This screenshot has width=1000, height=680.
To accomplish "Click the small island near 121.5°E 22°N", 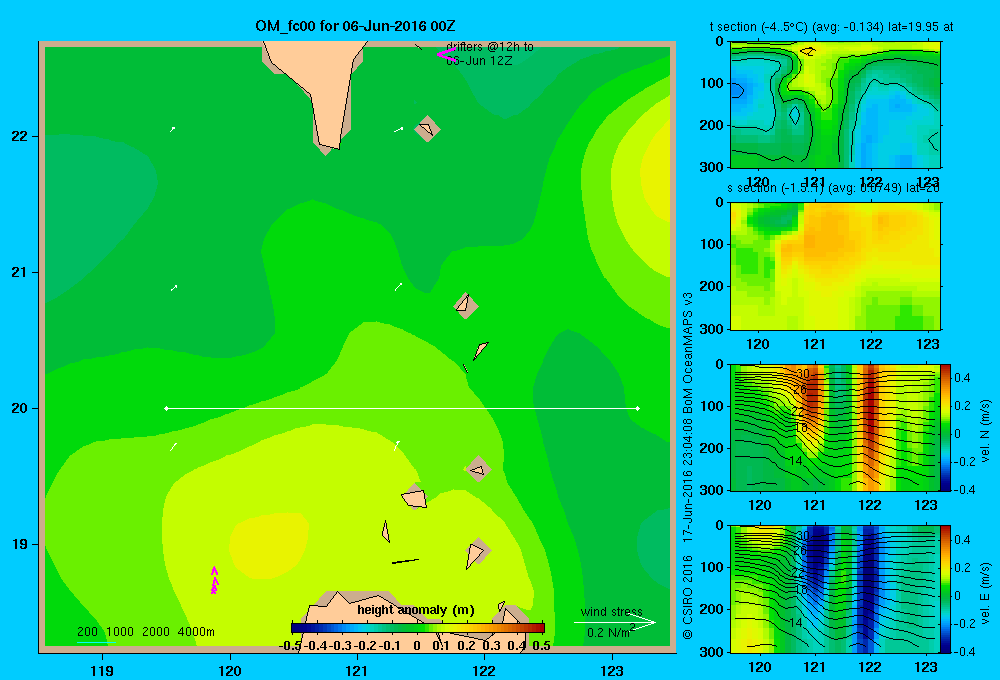I will click(x=427, y=129).
